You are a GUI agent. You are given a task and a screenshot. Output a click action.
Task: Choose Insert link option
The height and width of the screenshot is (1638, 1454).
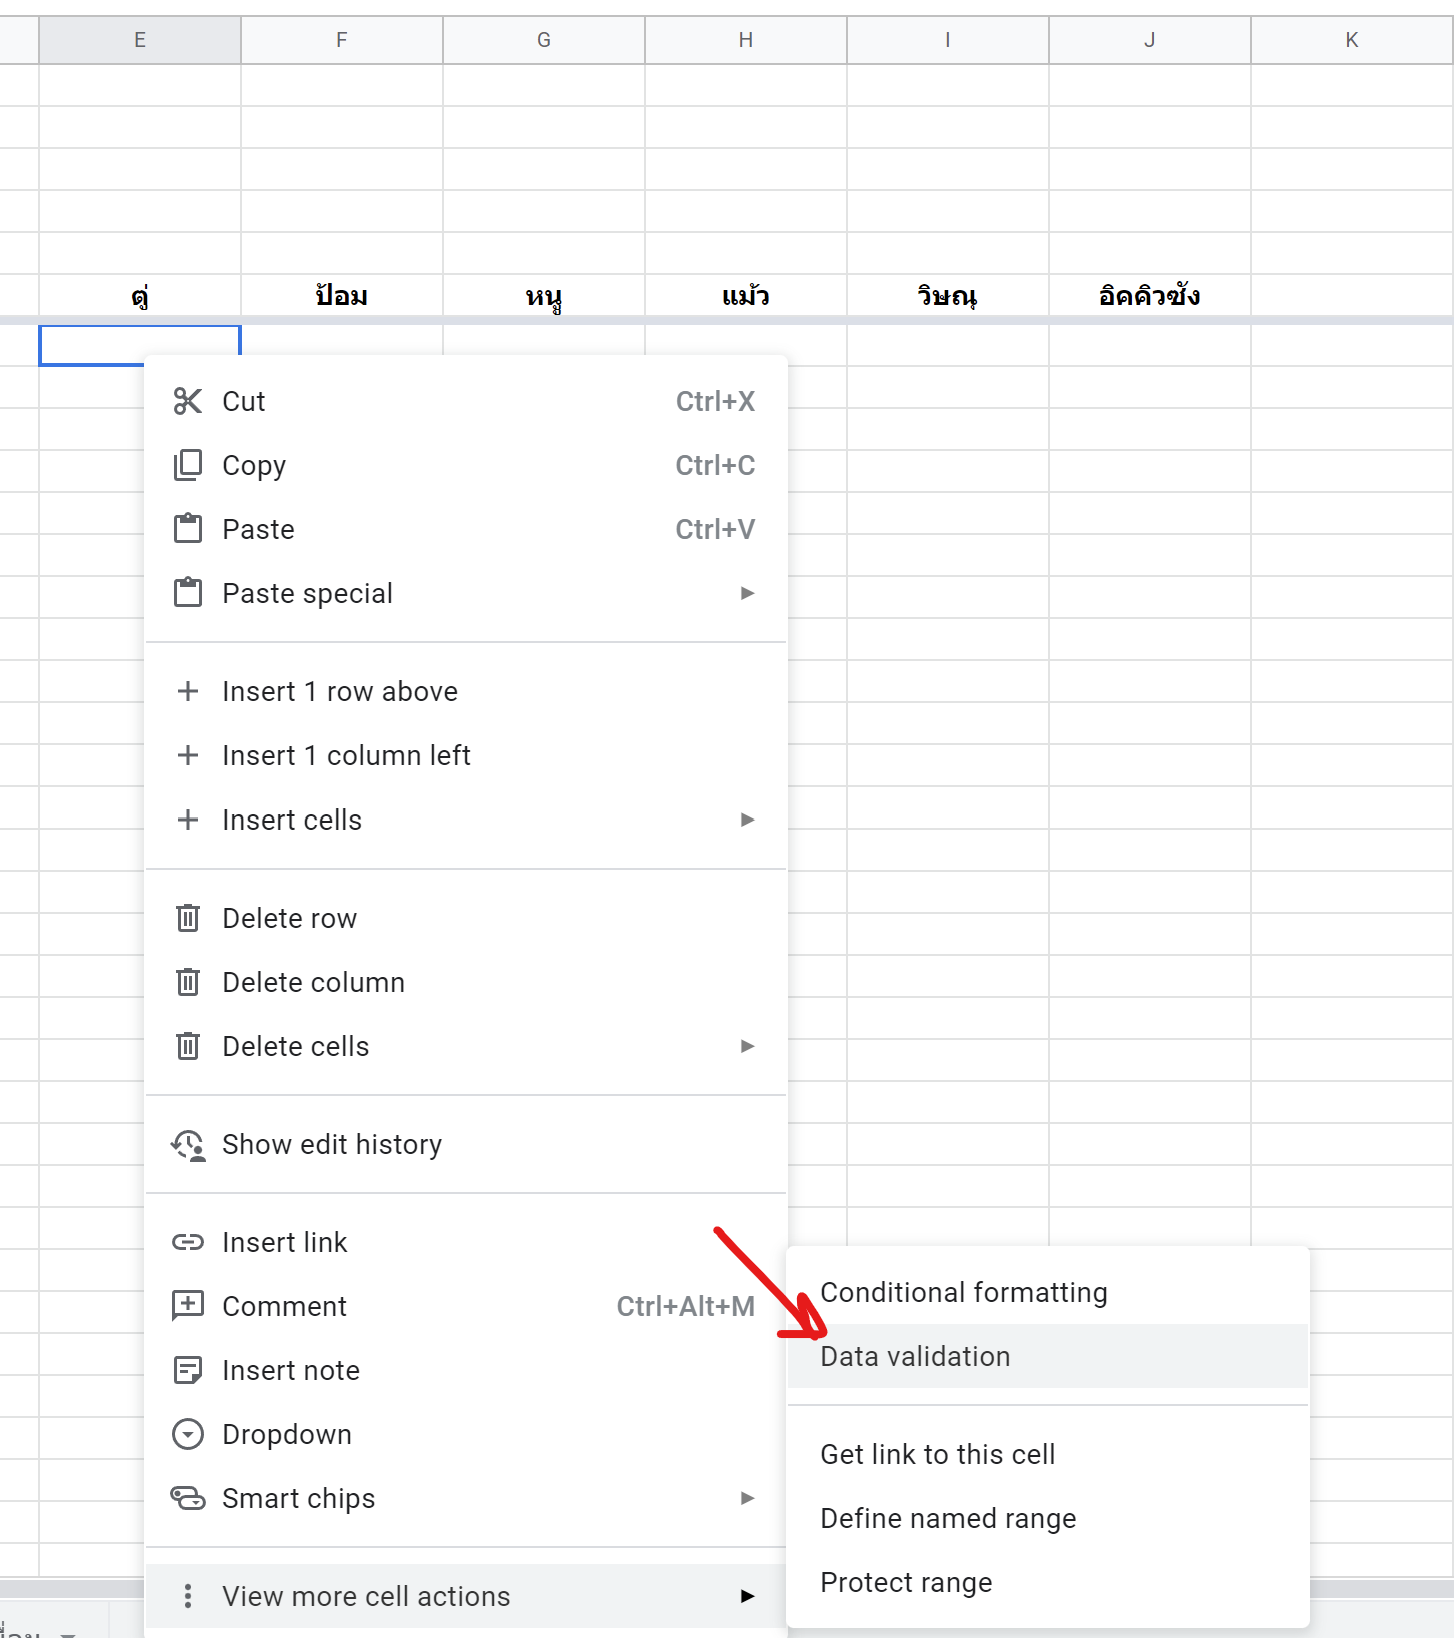click(466, 1242)
